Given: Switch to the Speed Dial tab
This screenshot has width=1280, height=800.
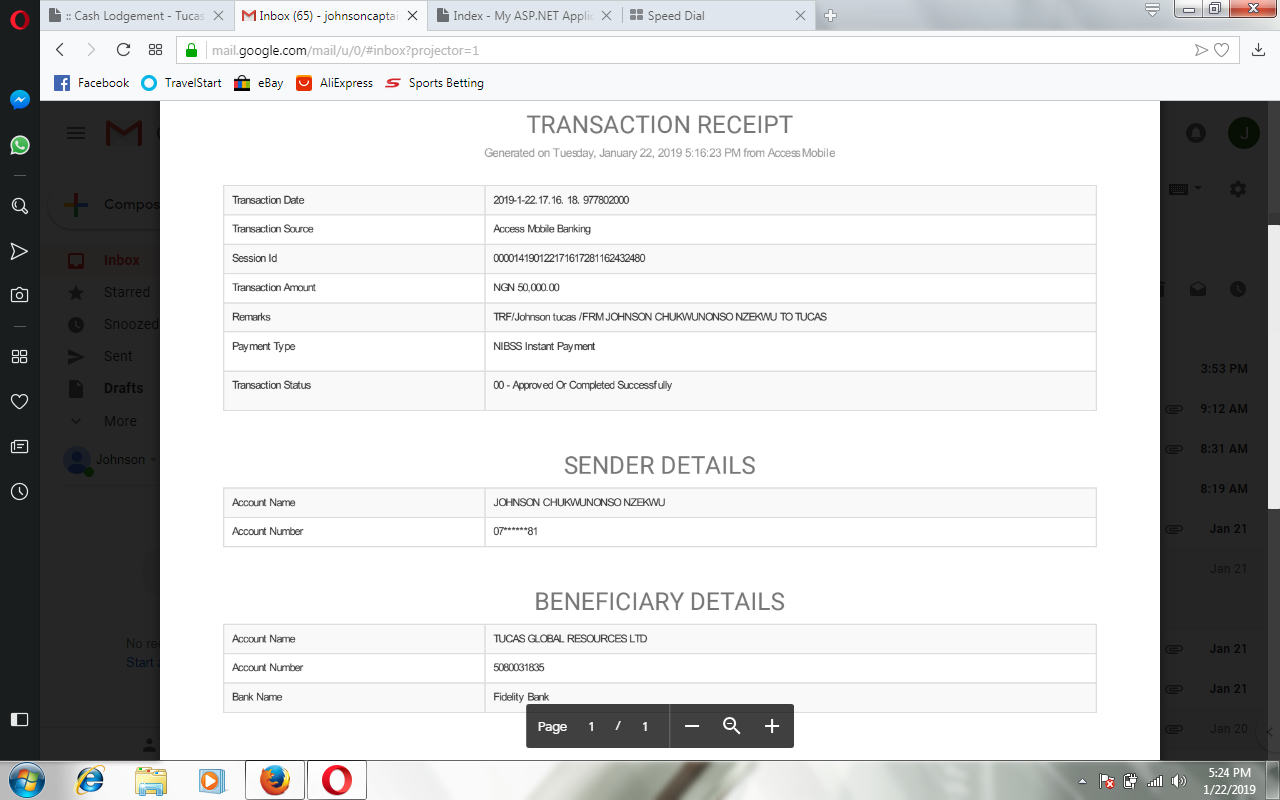Looking at the screenshot, I should 714,16.
